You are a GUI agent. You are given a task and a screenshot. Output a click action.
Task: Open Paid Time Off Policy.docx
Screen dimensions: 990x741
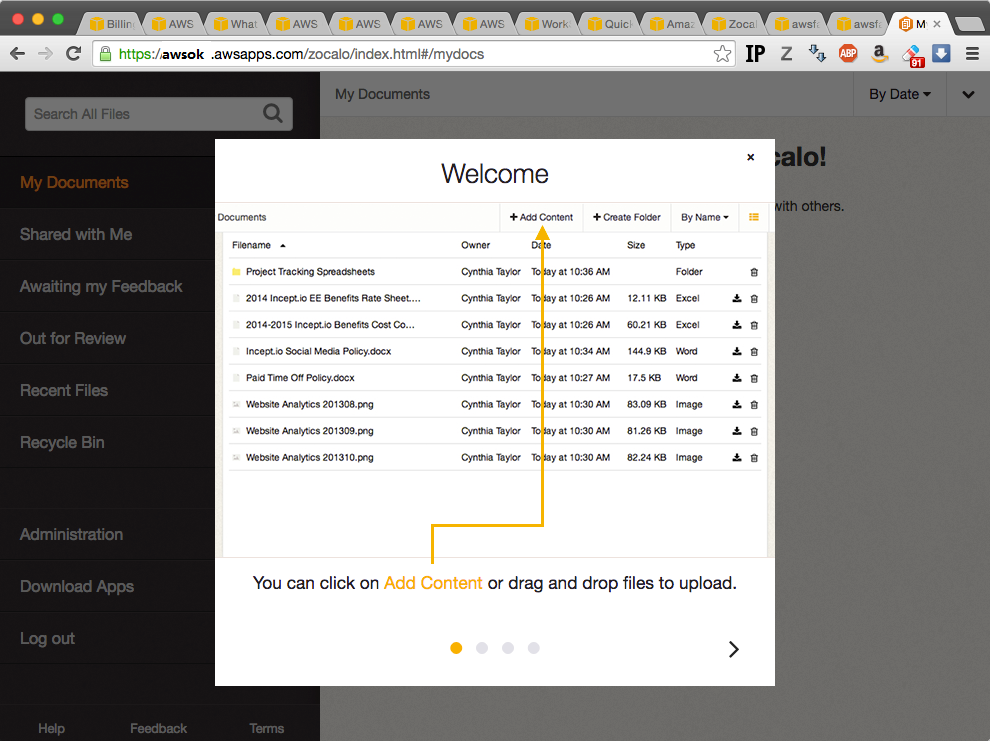pyautogui.click(x=300, y=378)
